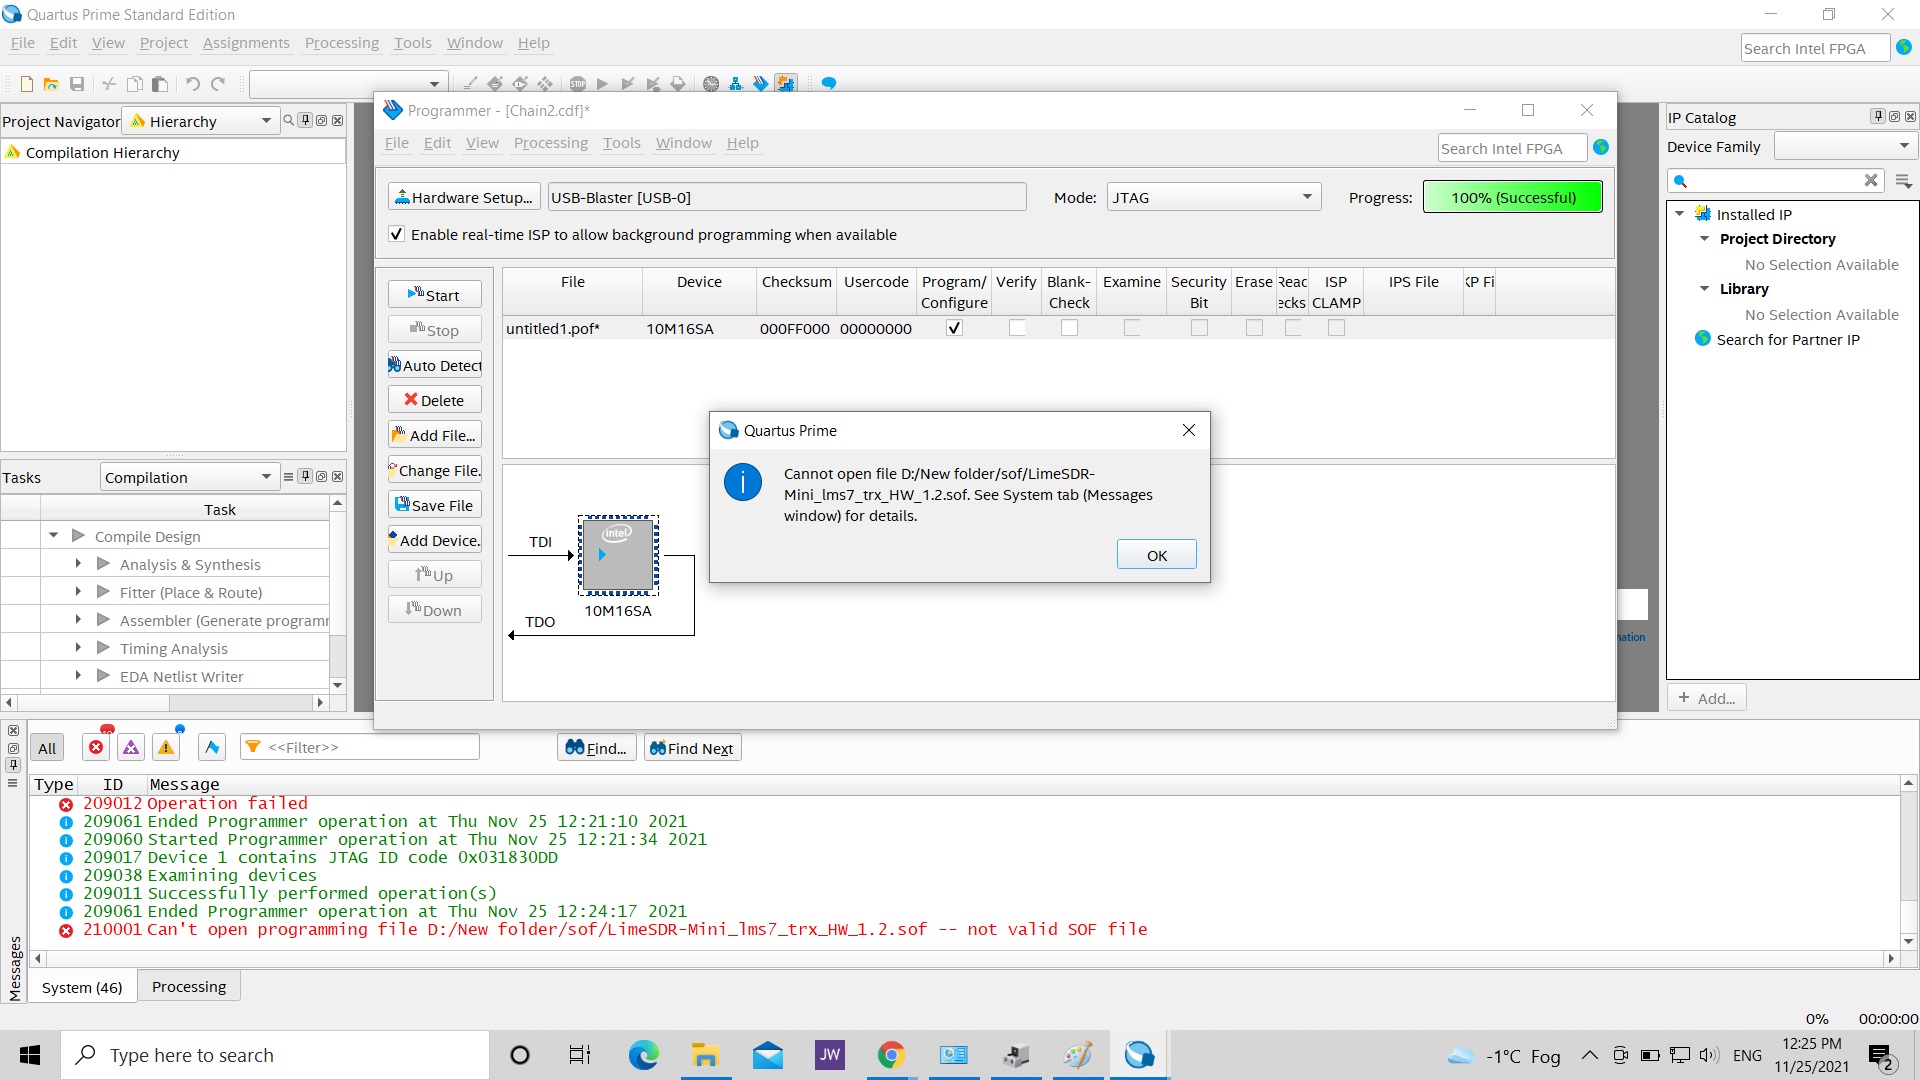Viewport: 1920px width, 1080px height.
Task: Click the critical warning filter icon
Action: point(131,748)
